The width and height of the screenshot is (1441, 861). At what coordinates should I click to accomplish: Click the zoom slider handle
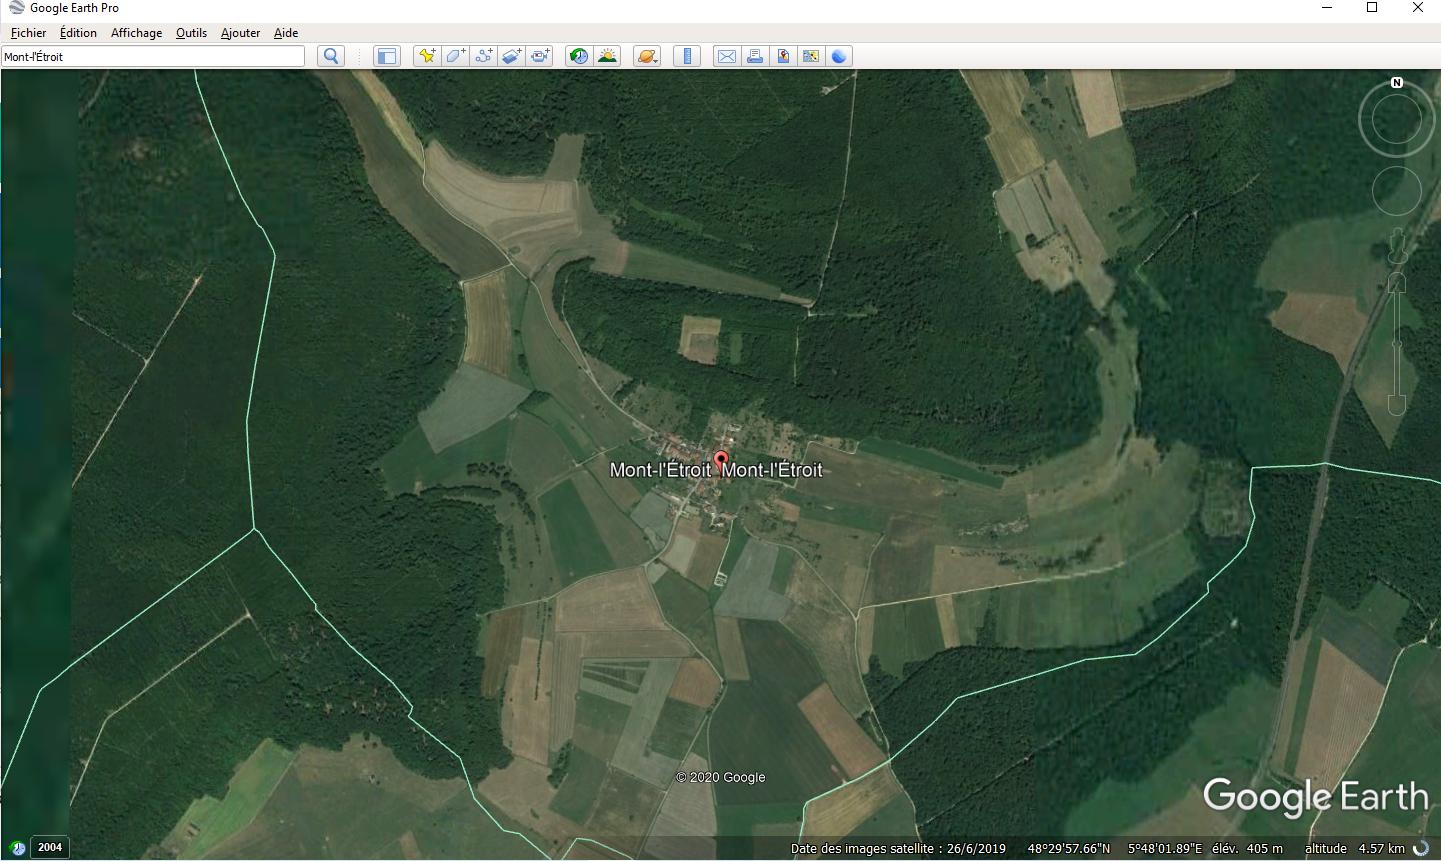pyautogui.click(x=1397, y=345)
